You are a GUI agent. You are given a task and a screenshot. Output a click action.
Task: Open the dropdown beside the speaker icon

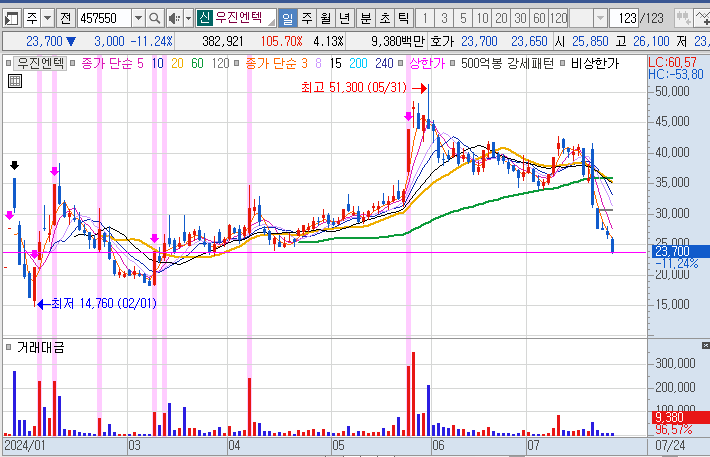[188, 19]
